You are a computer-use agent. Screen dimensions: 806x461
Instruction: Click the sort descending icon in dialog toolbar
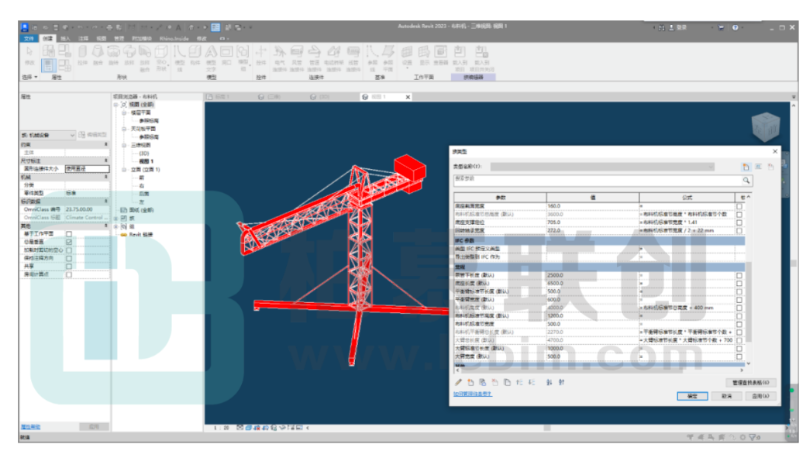point(561,382)
